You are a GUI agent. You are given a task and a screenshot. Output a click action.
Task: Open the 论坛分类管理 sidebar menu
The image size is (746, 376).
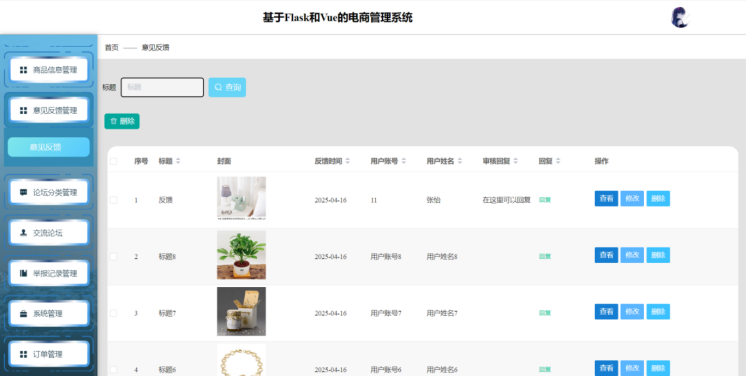(x=49, y=192)
